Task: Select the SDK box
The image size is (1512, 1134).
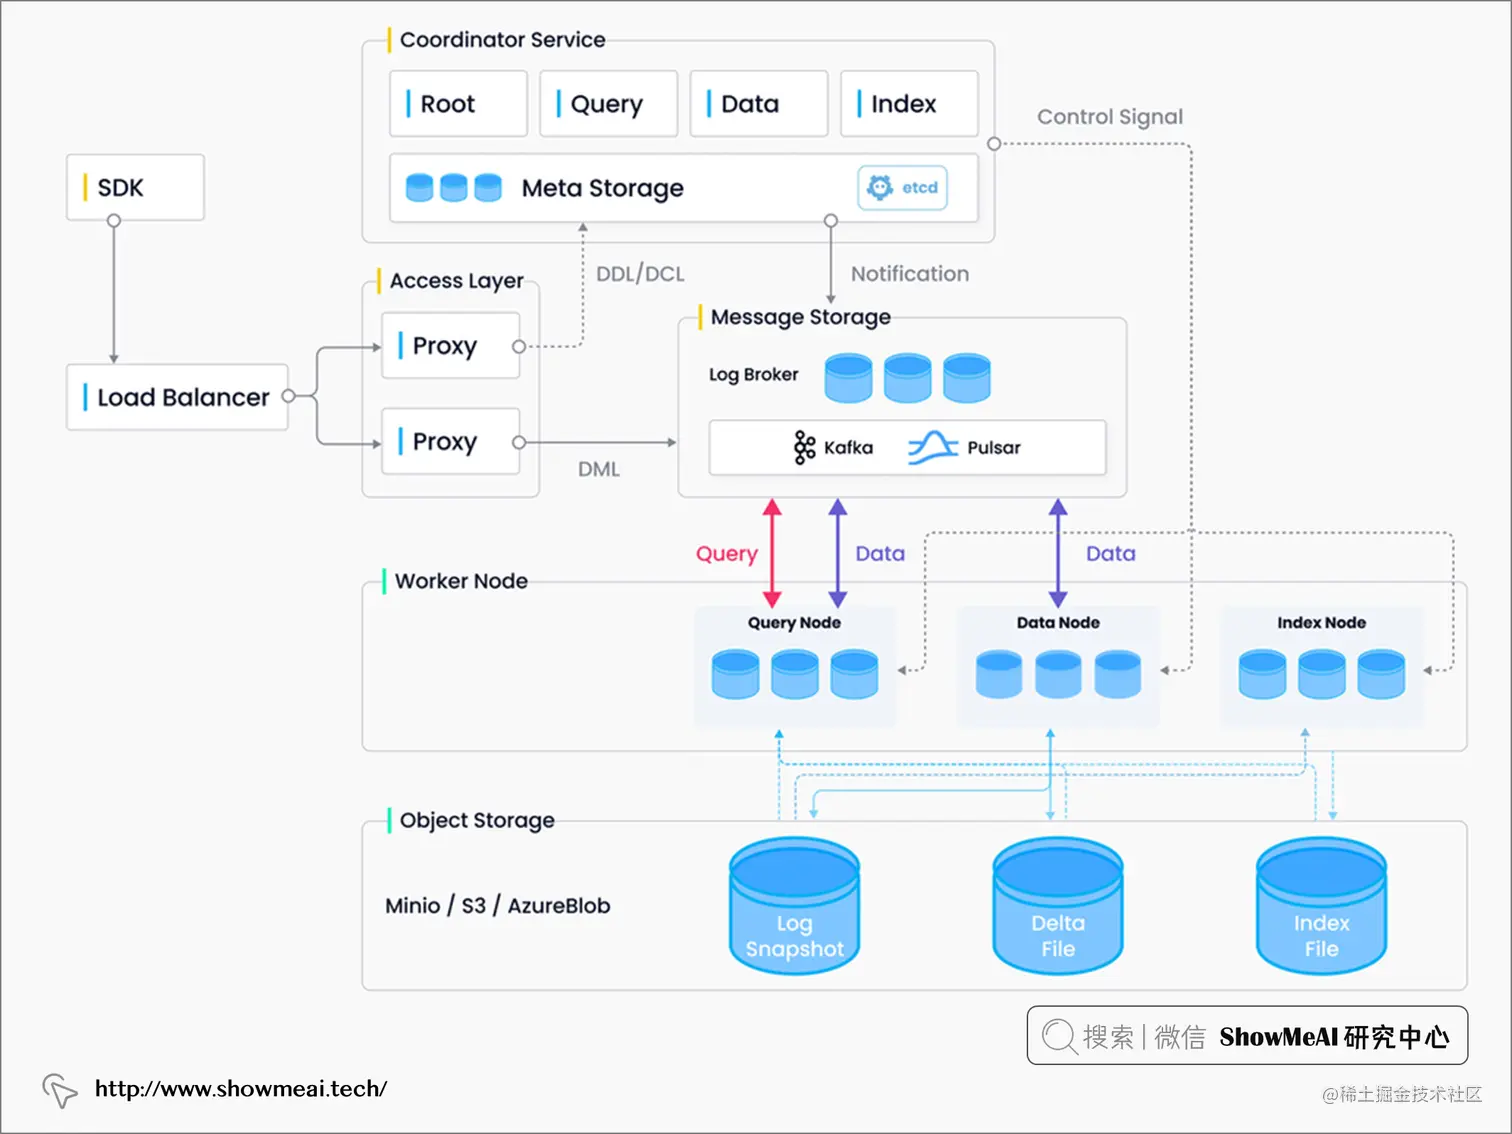Action: coord(135,187)
